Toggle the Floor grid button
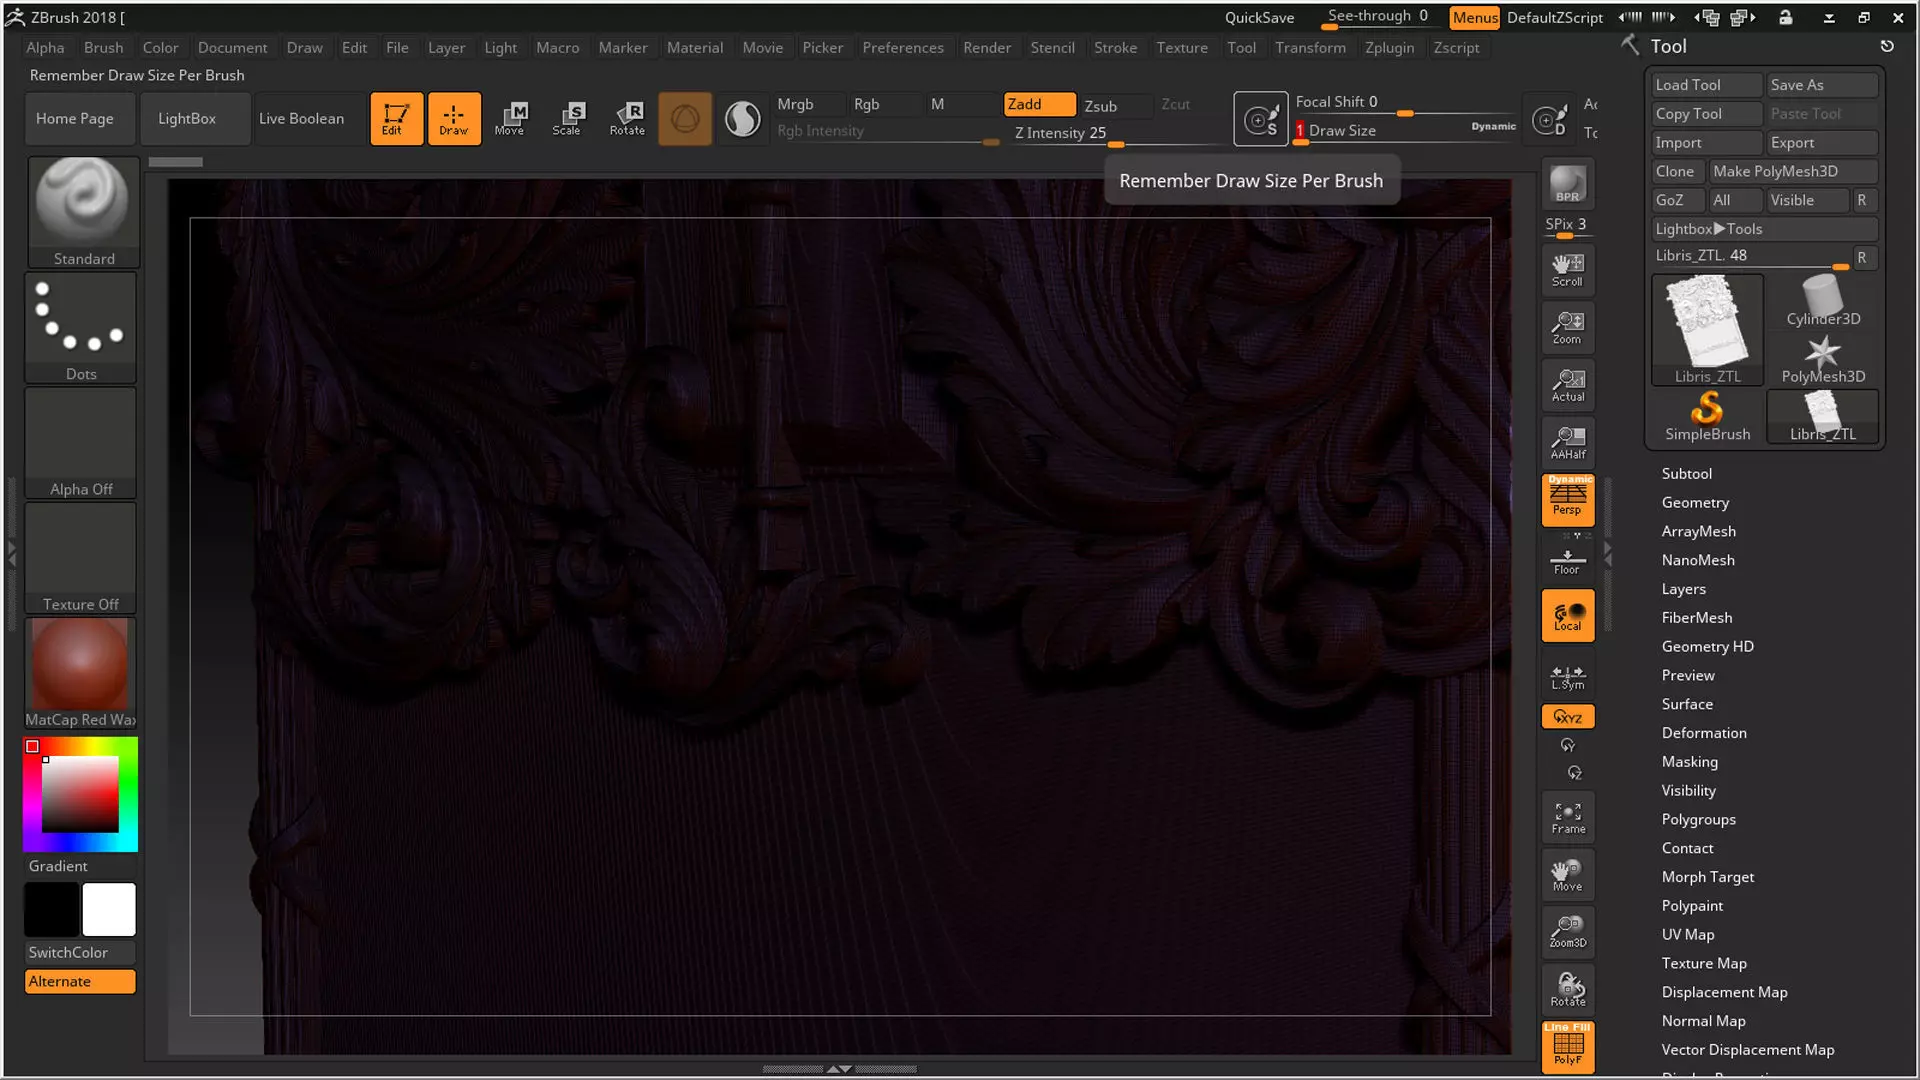1920x1080 pixels. tap(1567, 561)
